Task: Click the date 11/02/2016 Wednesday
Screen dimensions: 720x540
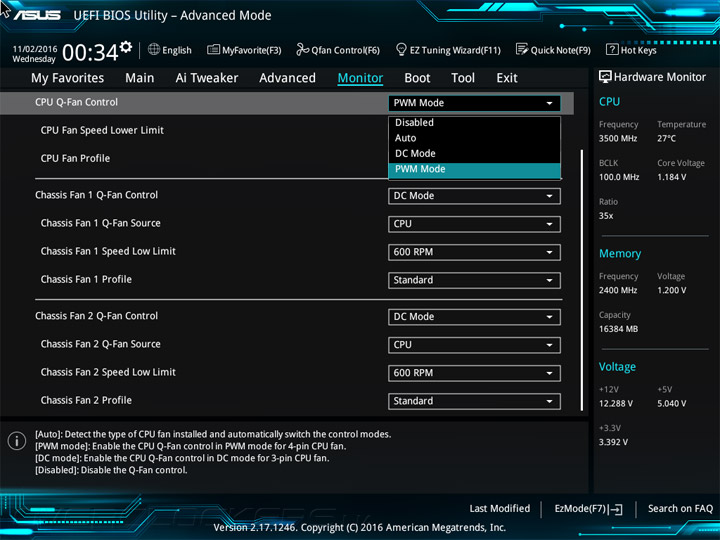Action: point(34,54)
